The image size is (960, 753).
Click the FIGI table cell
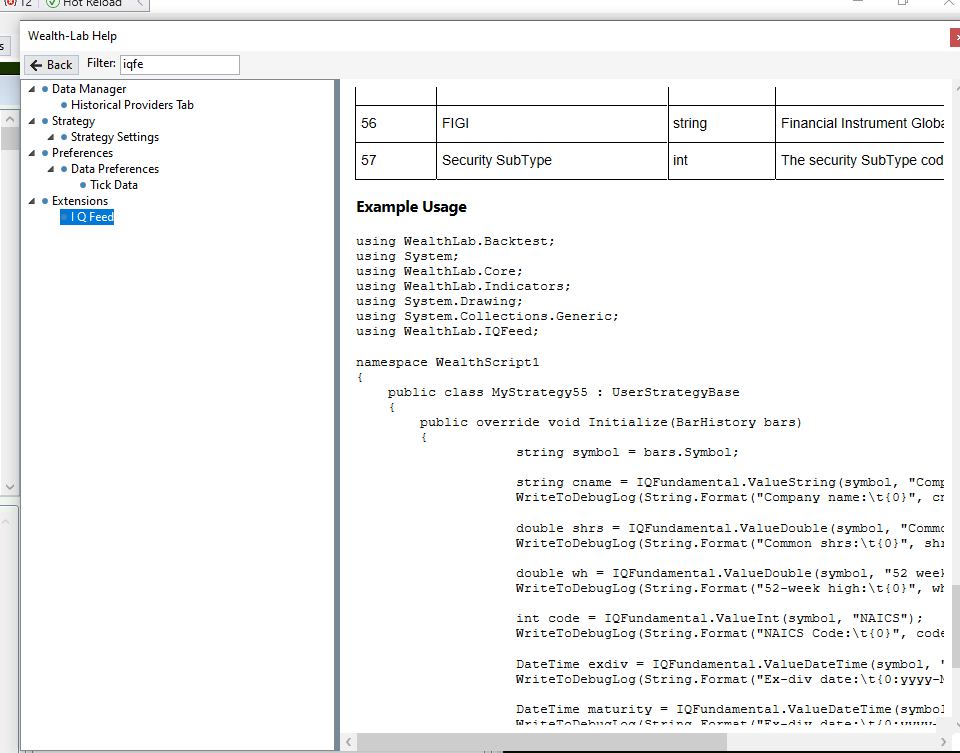pyautogui.click(x=552, y=124)
